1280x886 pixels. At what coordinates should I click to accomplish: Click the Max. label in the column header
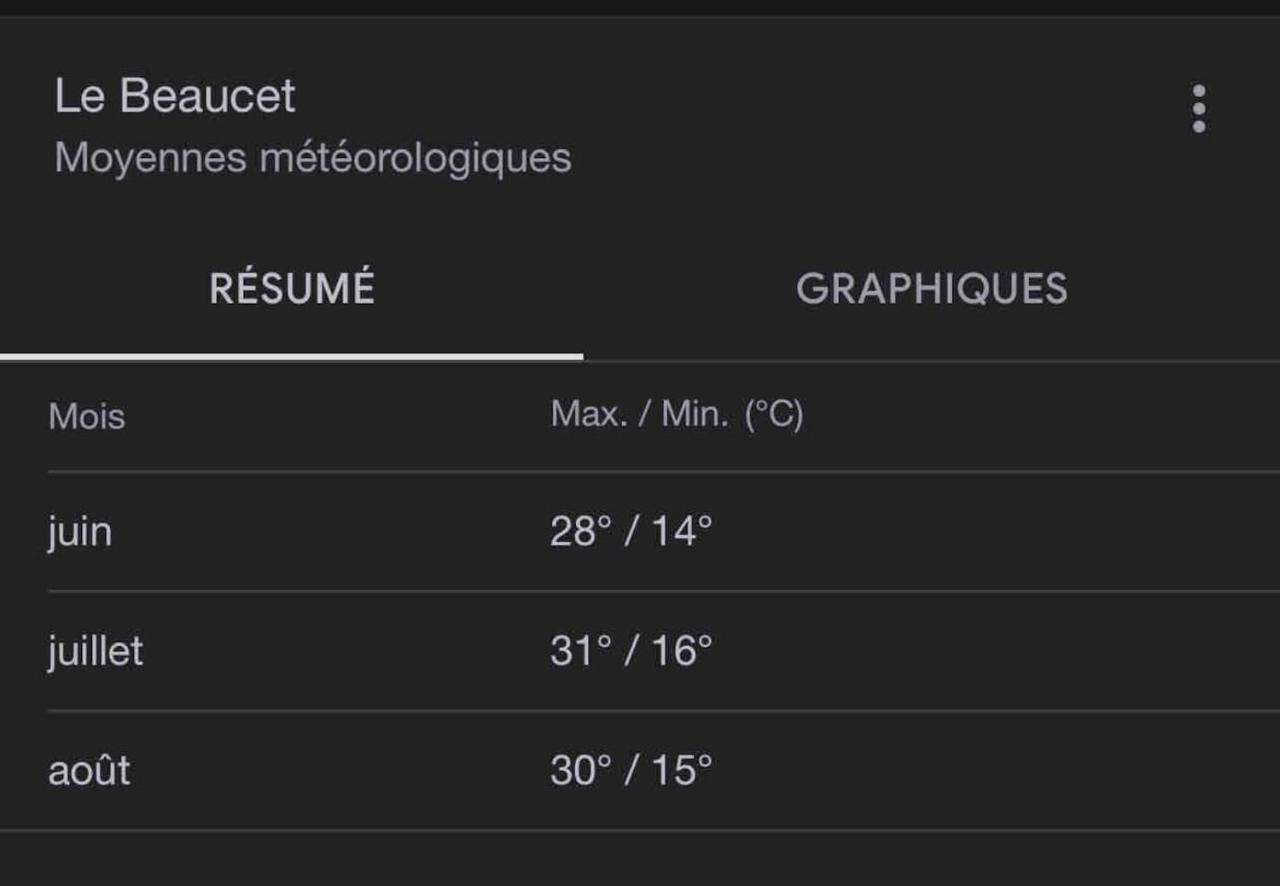point(589,414)
